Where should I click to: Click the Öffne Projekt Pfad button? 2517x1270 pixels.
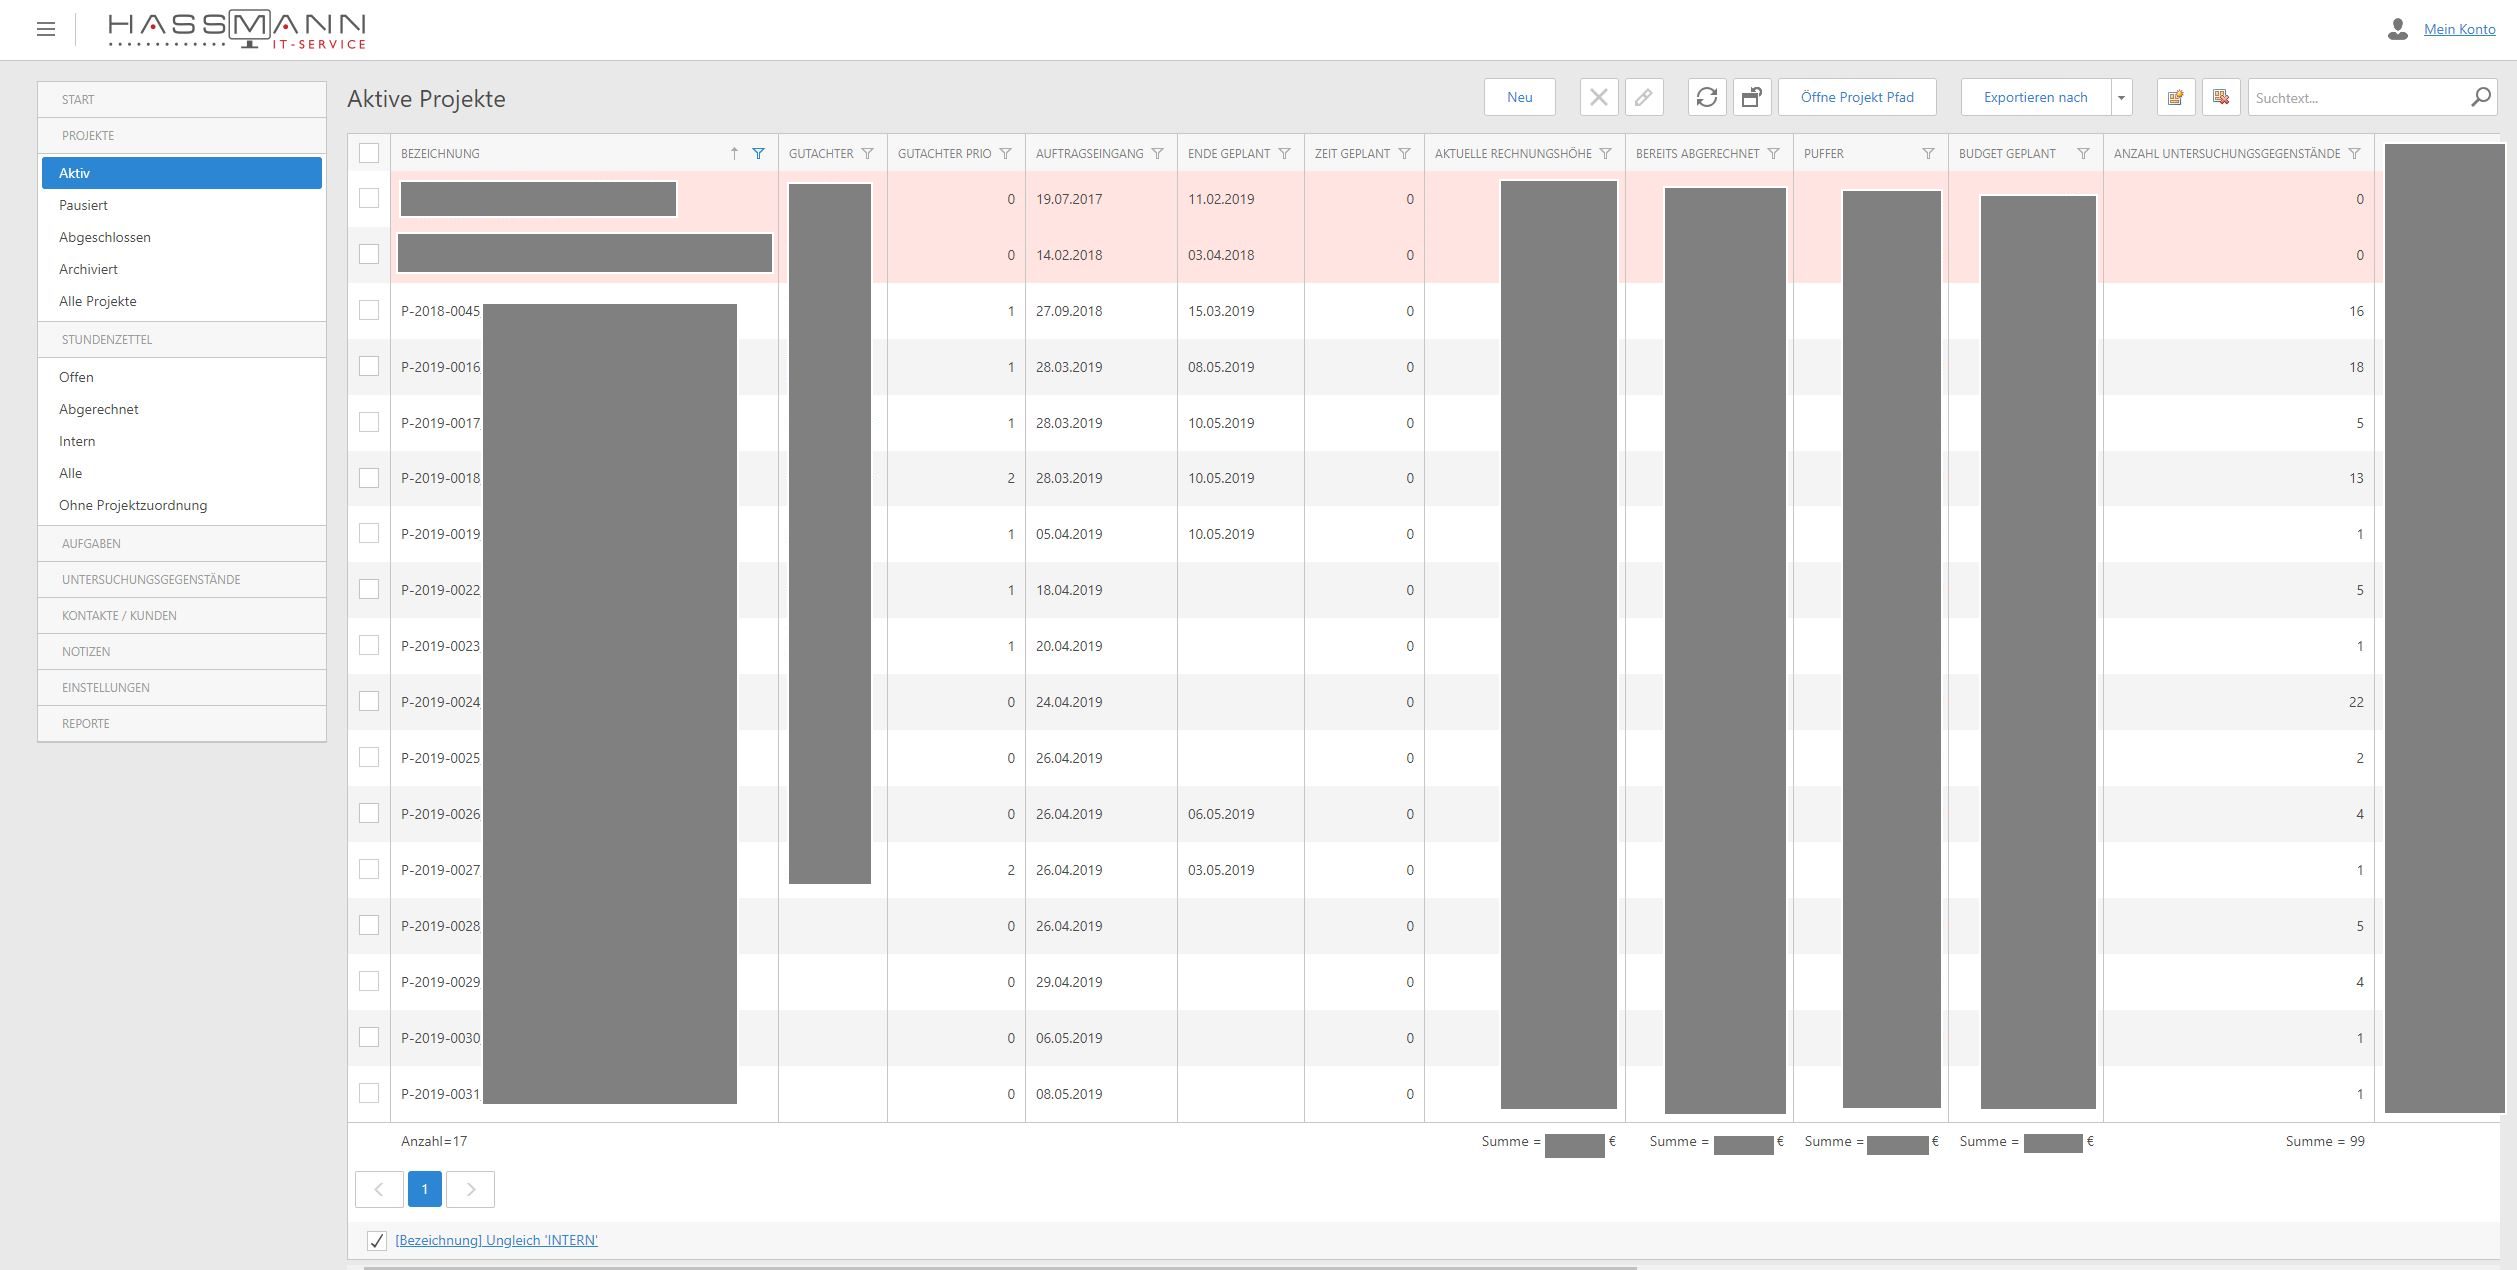1856,97
